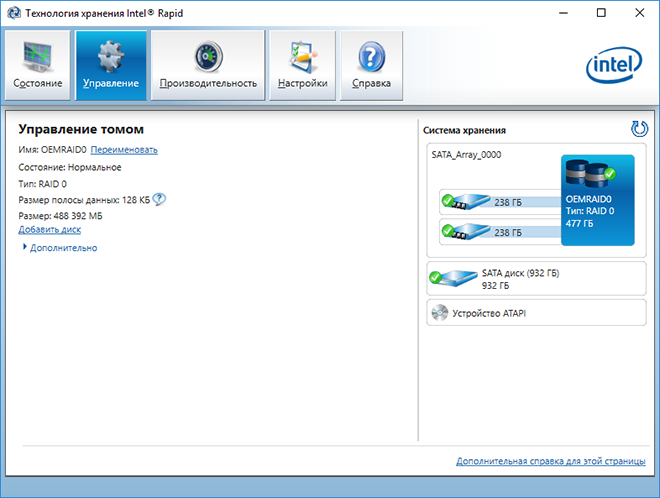Screen dimensions: 660x498
Task: Open the Состояние tab
Action: [37, 65]
